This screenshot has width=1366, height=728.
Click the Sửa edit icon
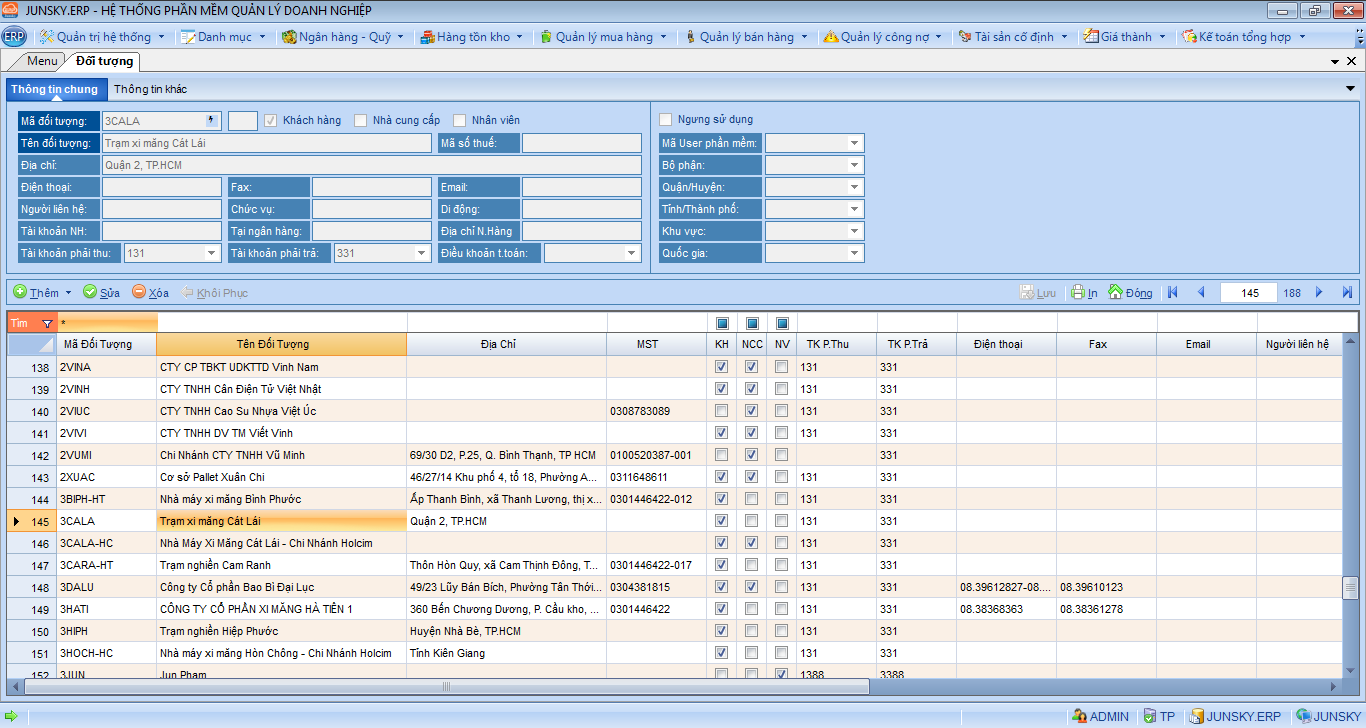pos(90,292)
